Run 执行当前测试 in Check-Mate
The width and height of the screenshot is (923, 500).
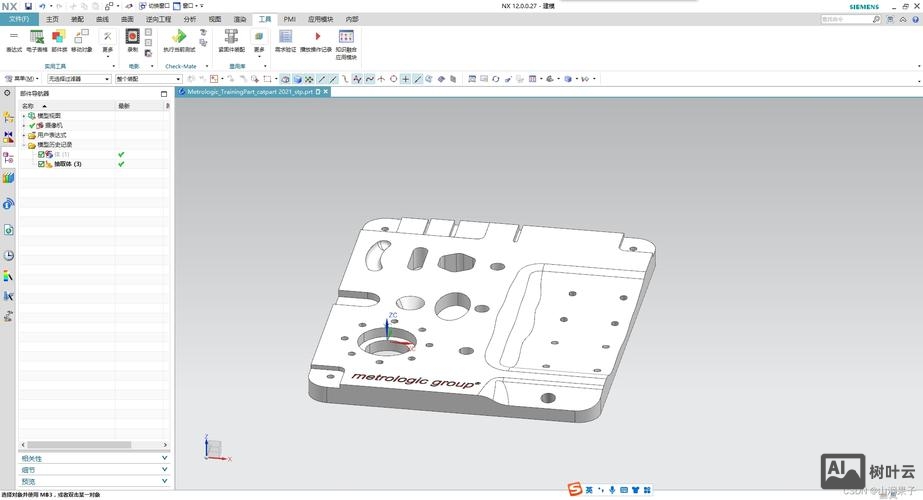[179, 38]
